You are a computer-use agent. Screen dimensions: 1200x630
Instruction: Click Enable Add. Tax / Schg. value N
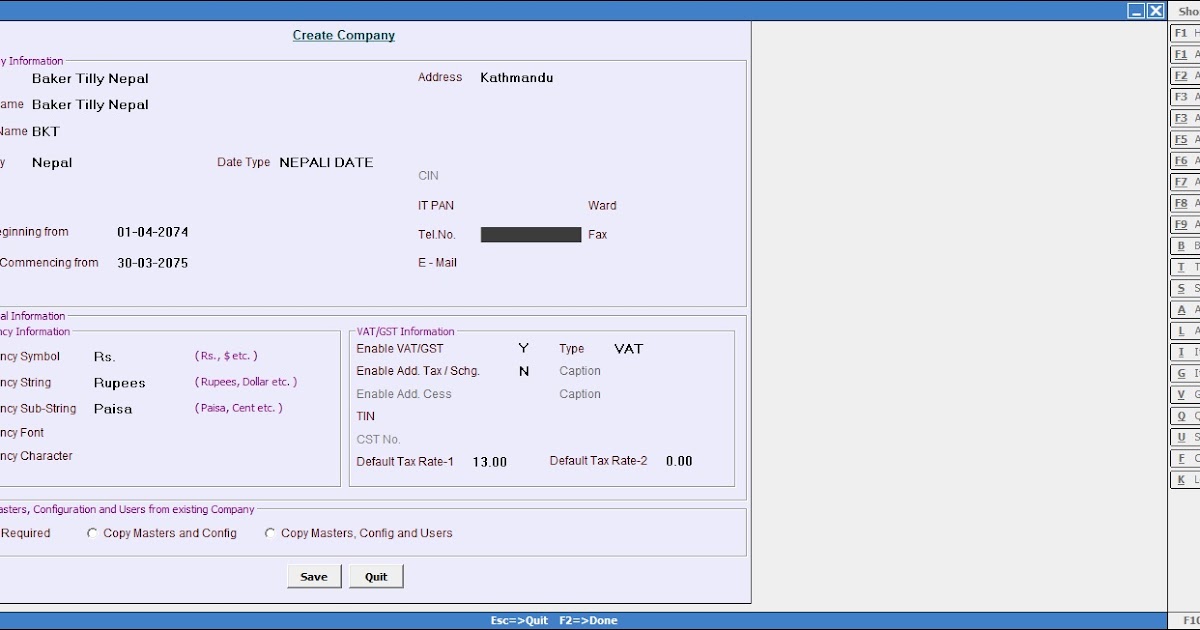[x=523, y=371]
